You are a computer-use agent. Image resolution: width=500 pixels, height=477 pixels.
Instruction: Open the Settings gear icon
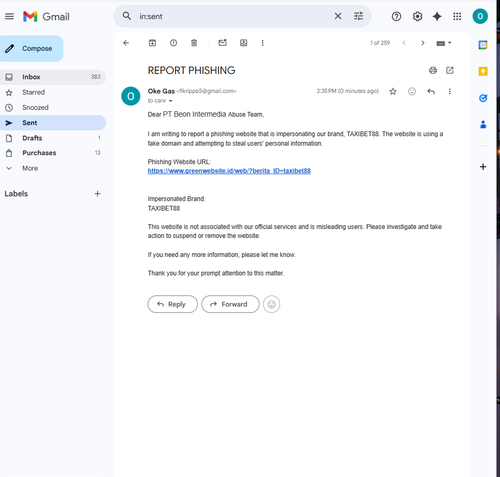(417, 16)
